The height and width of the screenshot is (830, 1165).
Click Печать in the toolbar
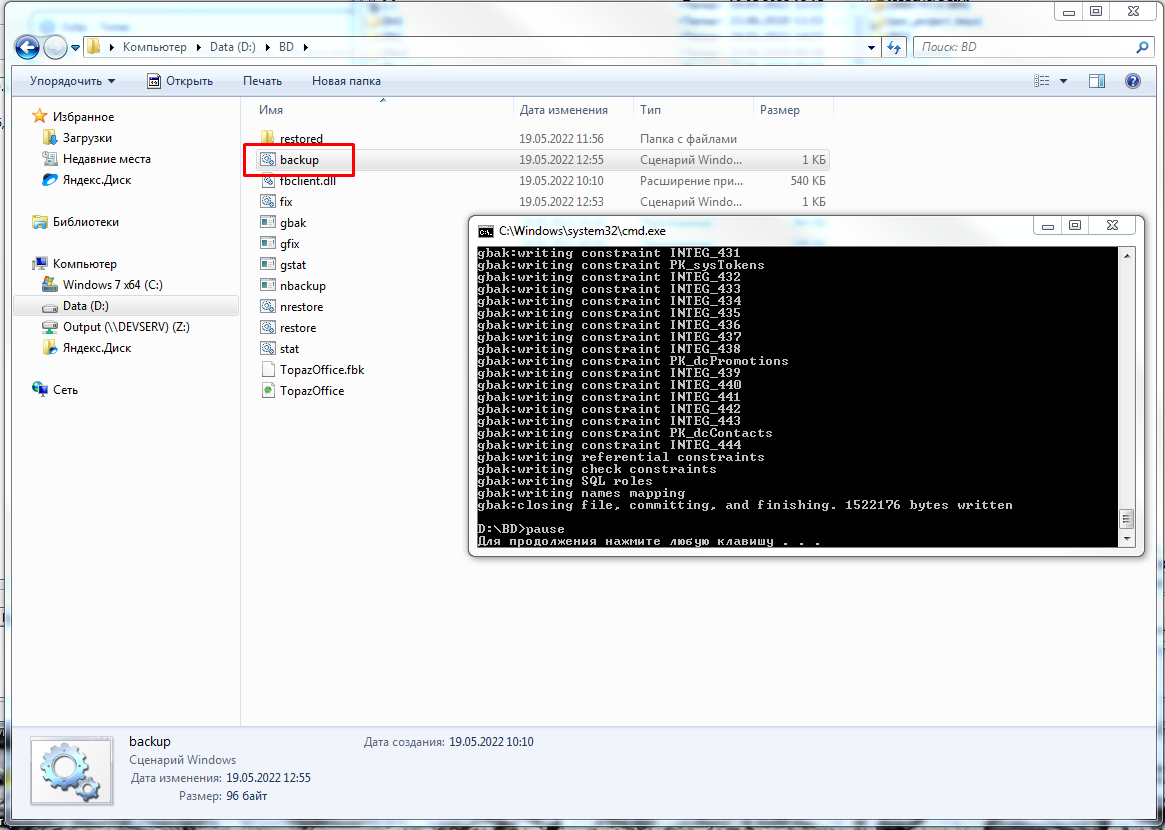click(x=262, y=81)
